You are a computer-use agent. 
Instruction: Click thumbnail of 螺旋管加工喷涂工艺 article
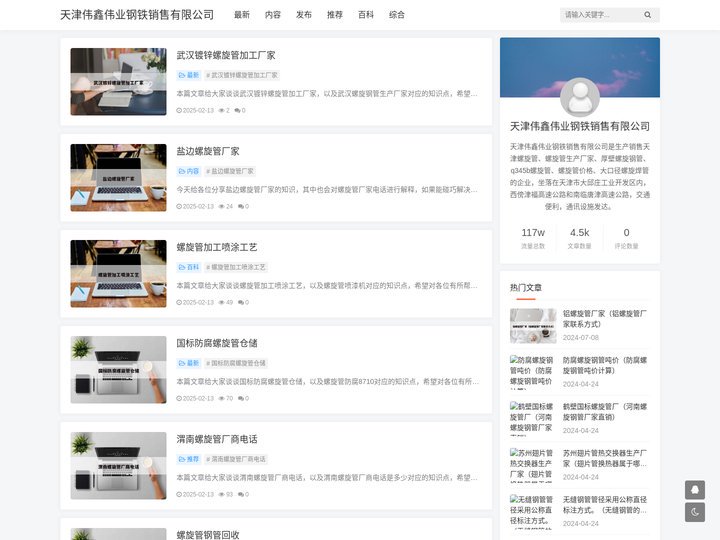pos(118,274)
